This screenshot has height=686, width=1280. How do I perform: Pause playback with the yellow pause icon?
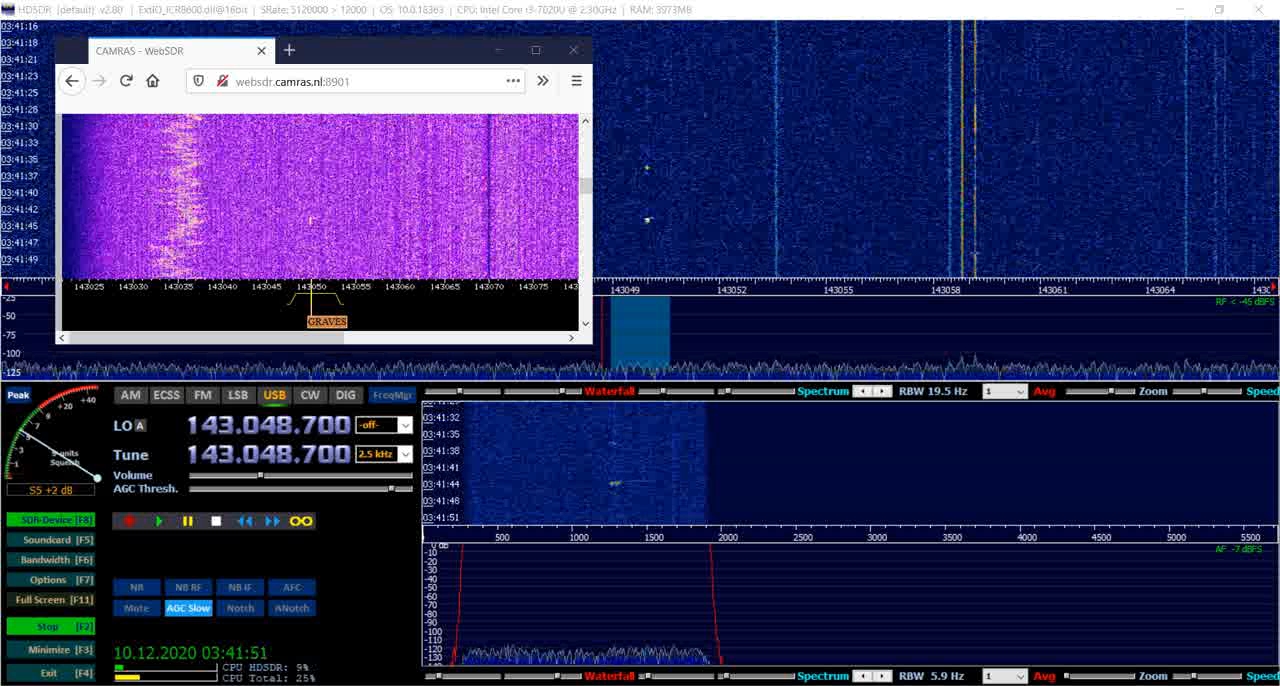click(x=187, y=521)
